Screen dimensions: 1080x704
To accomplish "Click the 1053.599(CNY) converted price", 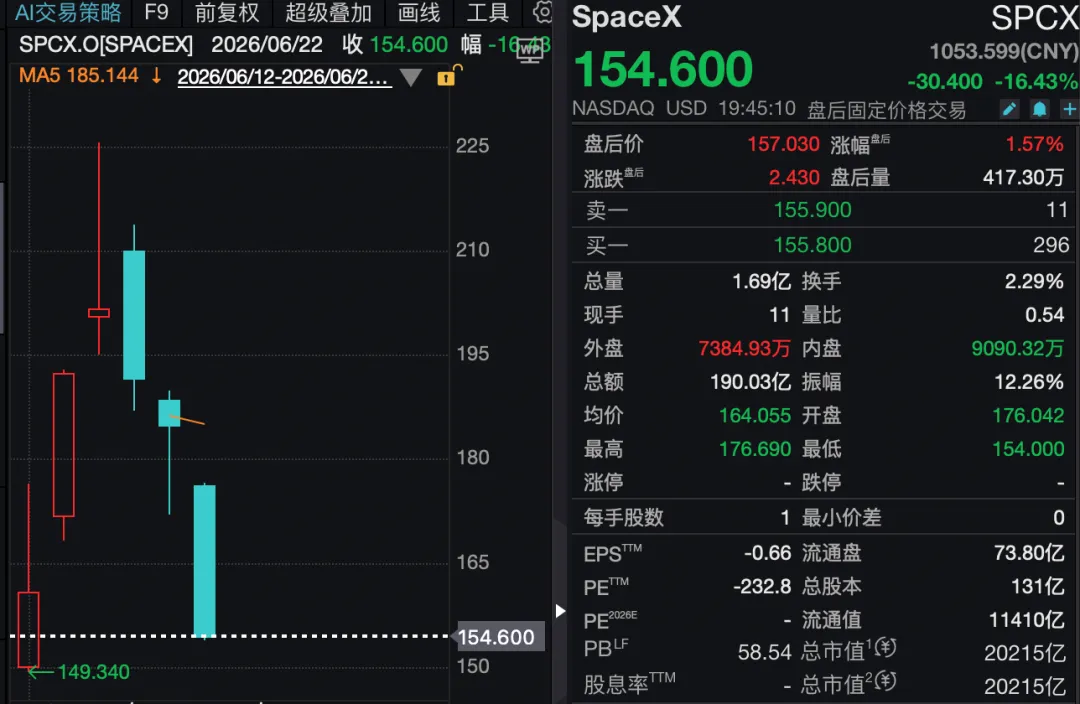I will pyautogui.click(x=1004, y=51).
